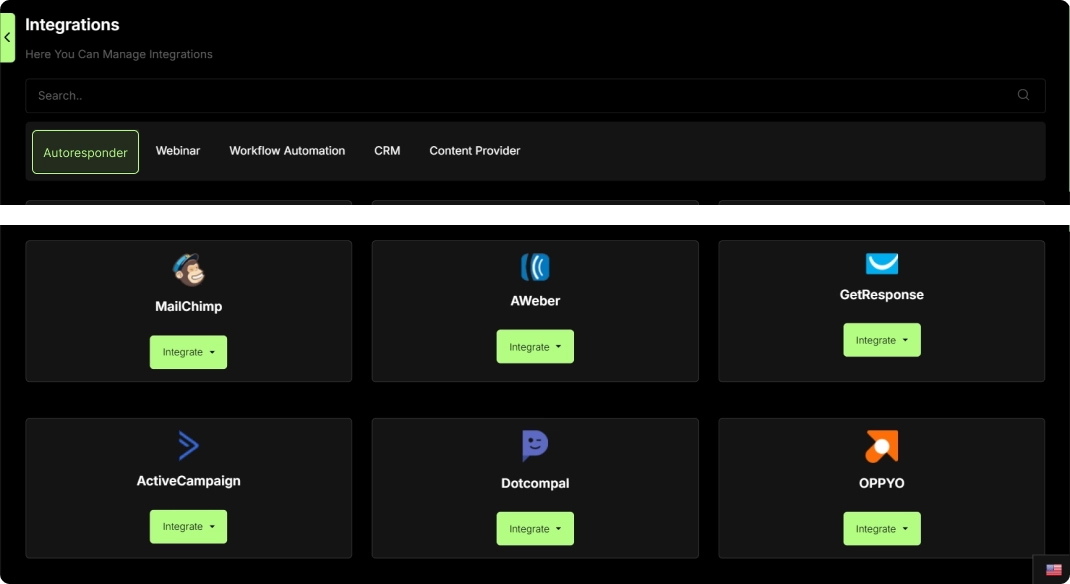Screen dimensions: 1070x584
Task: Click the OPPYO name label
Action: click(882, 483)
